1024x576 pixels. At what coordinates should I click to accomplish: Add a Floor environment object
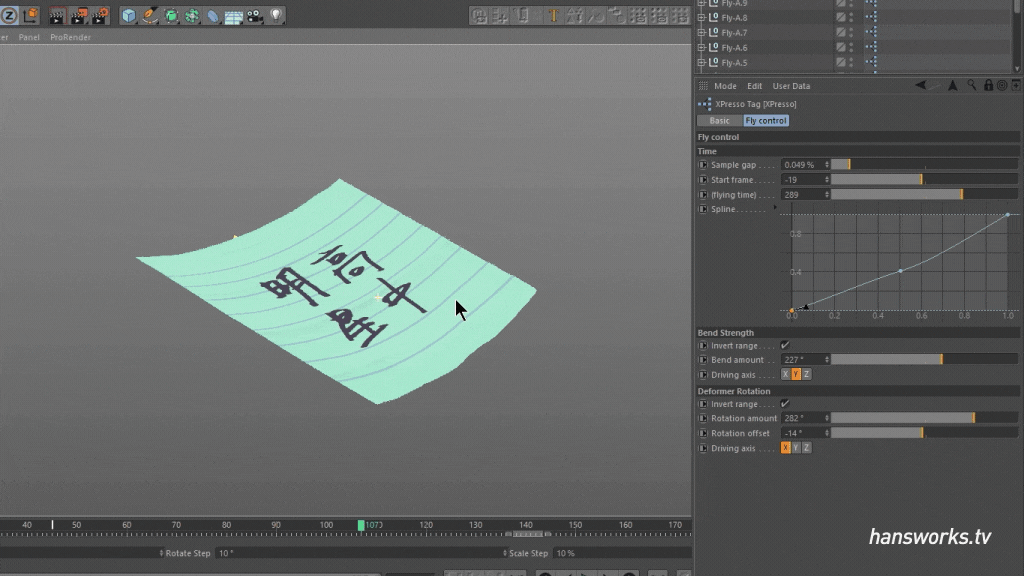[234, 16]
